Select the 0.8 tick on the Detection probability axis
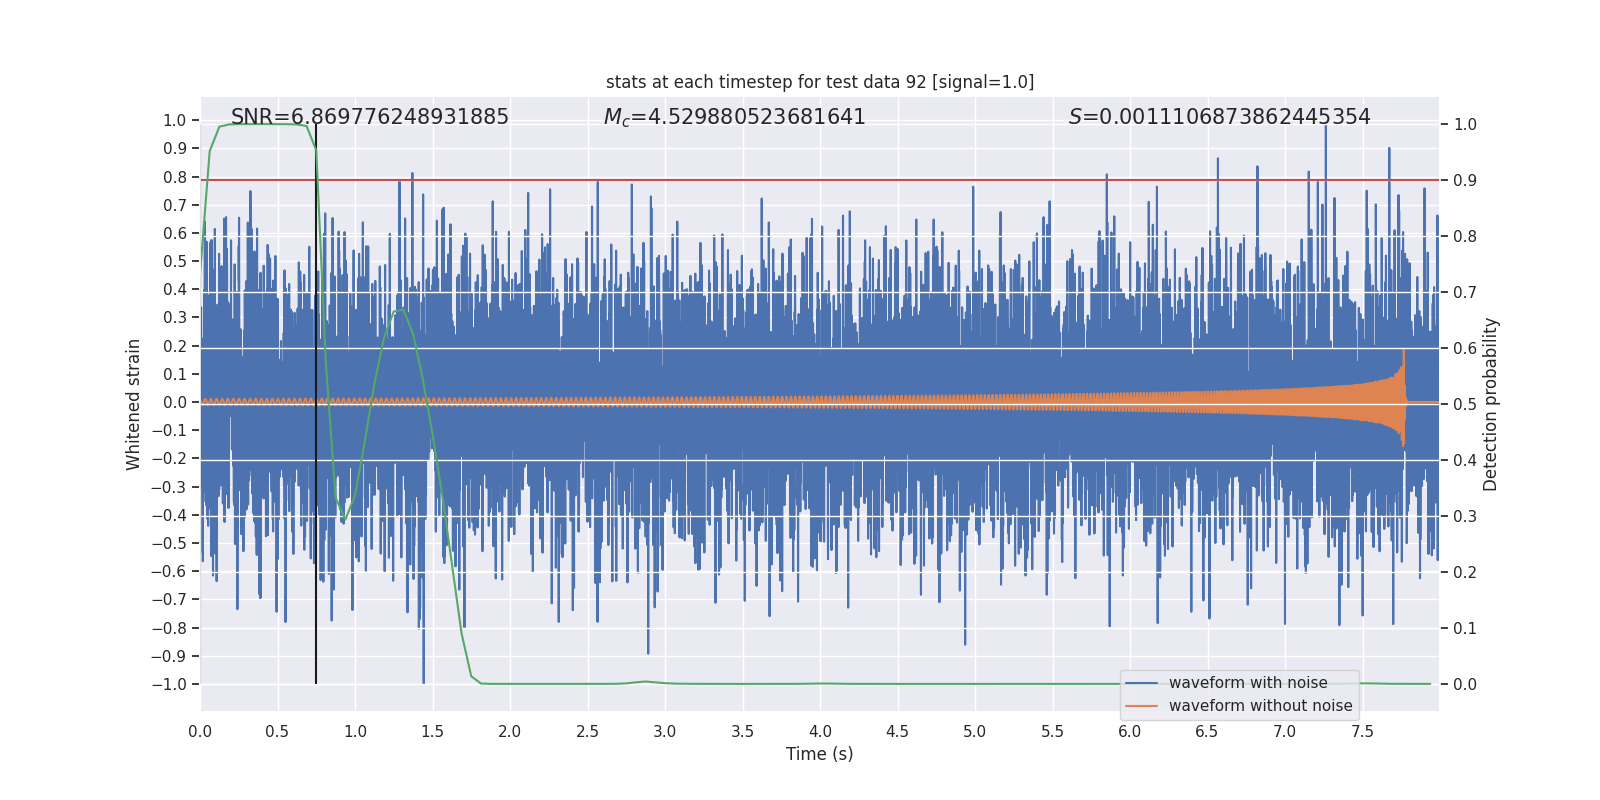The width and height of the screenshot is (1600, 800). coord(1465,237)
